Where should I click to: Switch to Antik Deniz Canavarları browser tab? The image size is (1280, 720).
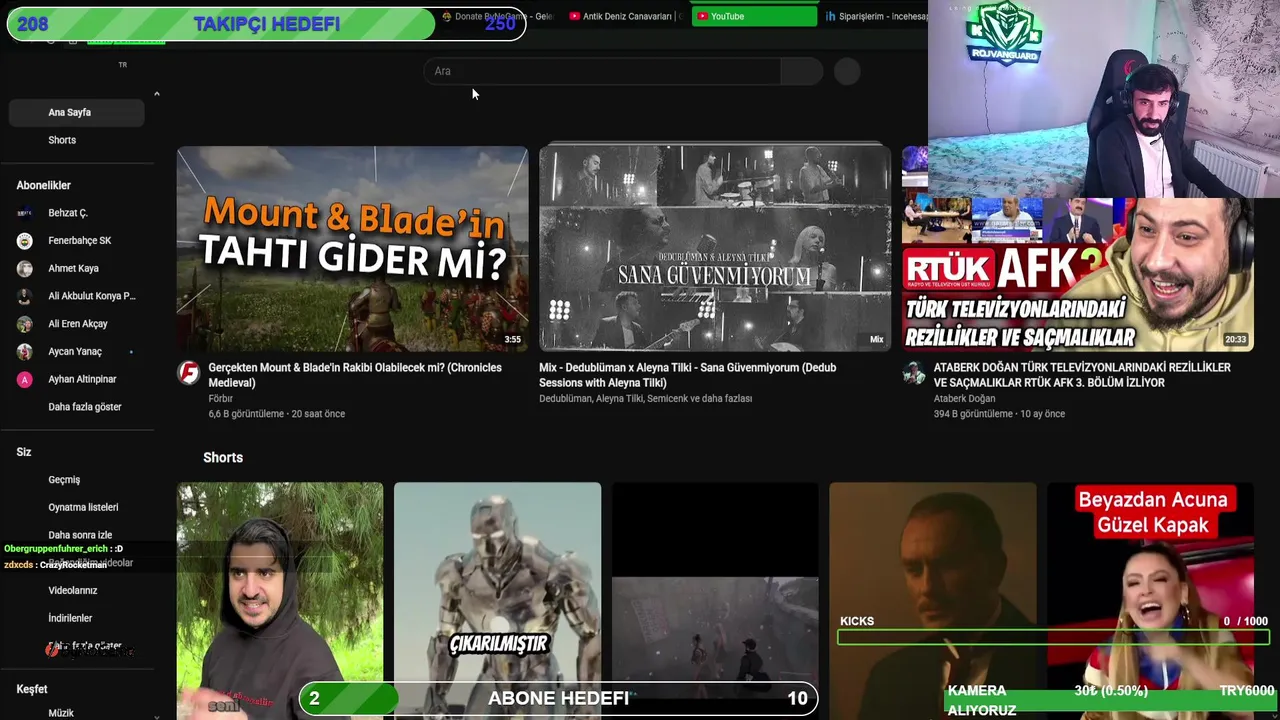click(x=627, y=16)
